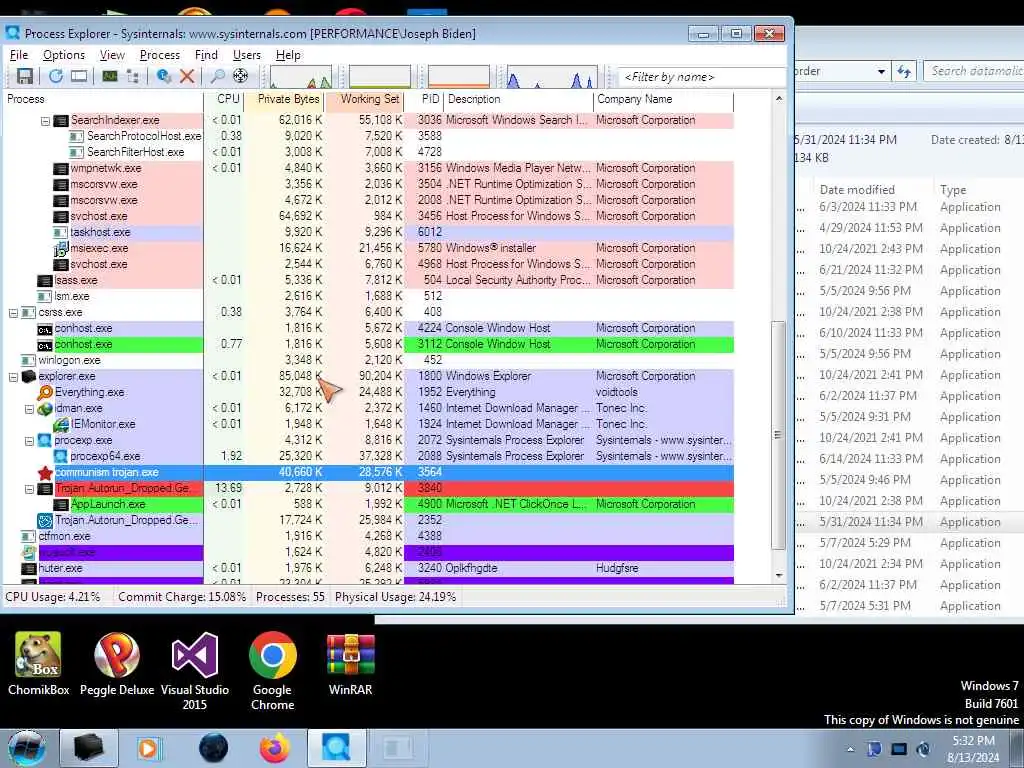The width and height of the screenshot is (1024, 768).
Task: Click the Windows Start orb
Action: [27, 748]
